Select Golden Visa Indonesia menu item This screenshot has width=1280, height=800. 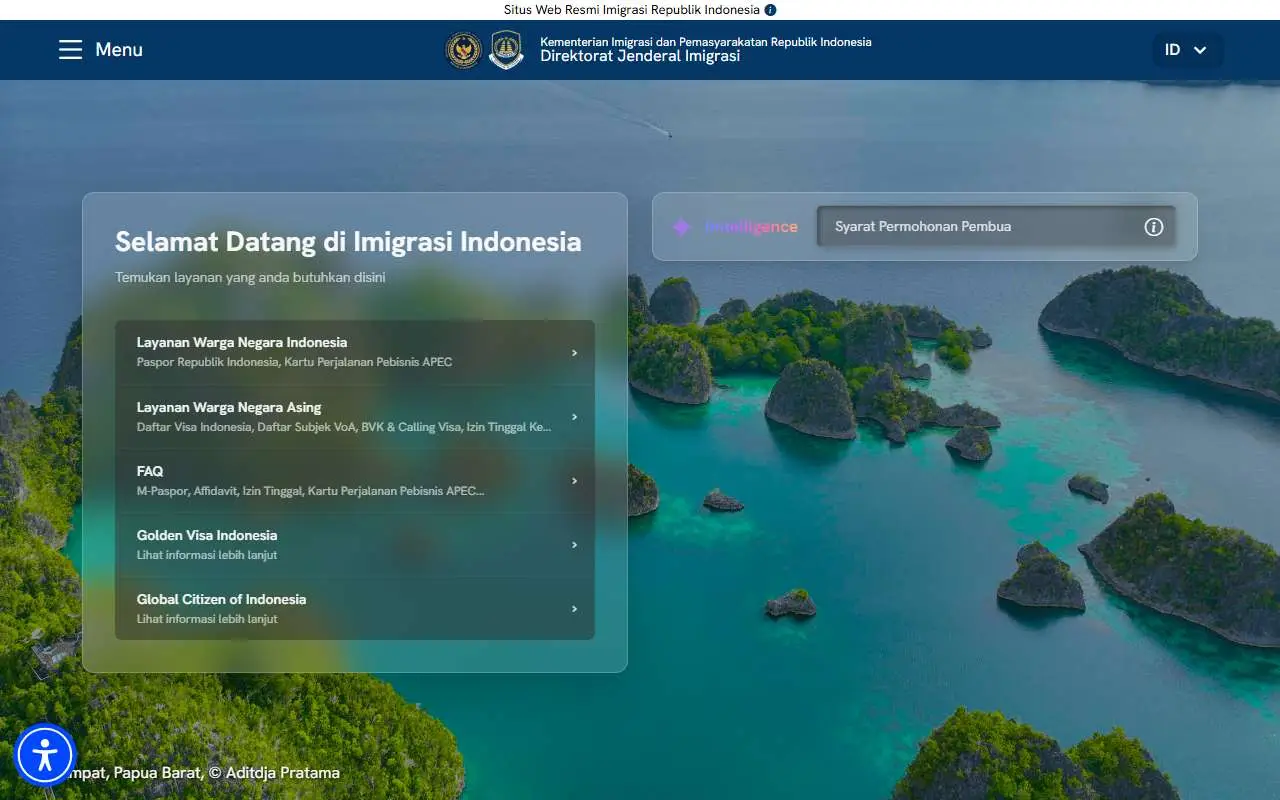tap(355, 545)
